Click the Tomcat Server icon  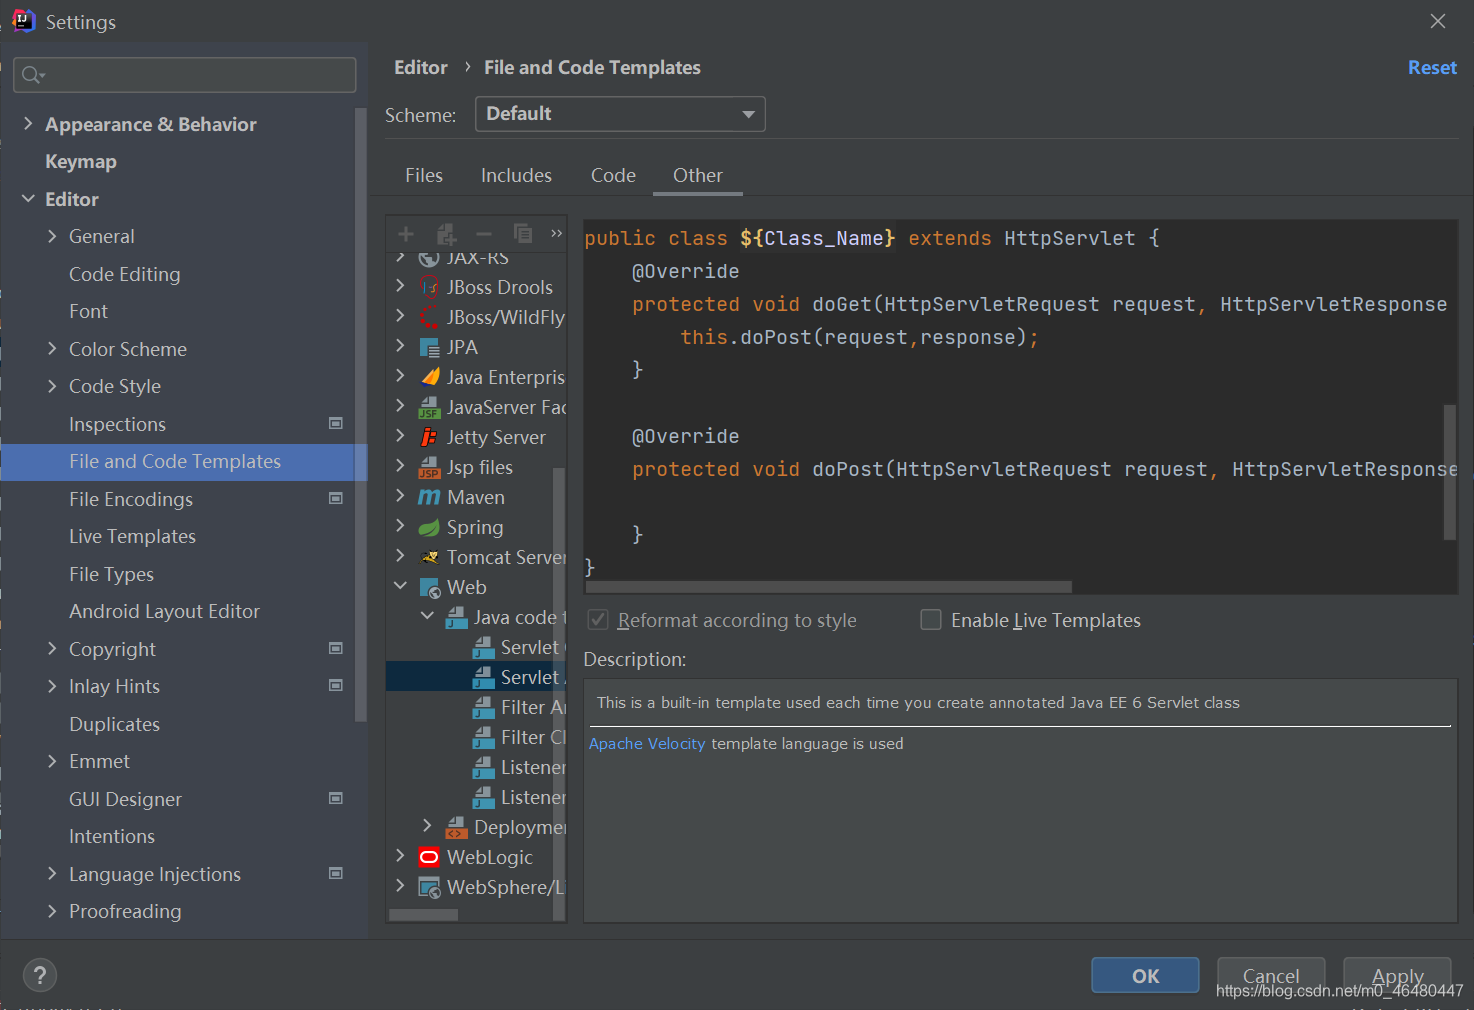(429, 557)
